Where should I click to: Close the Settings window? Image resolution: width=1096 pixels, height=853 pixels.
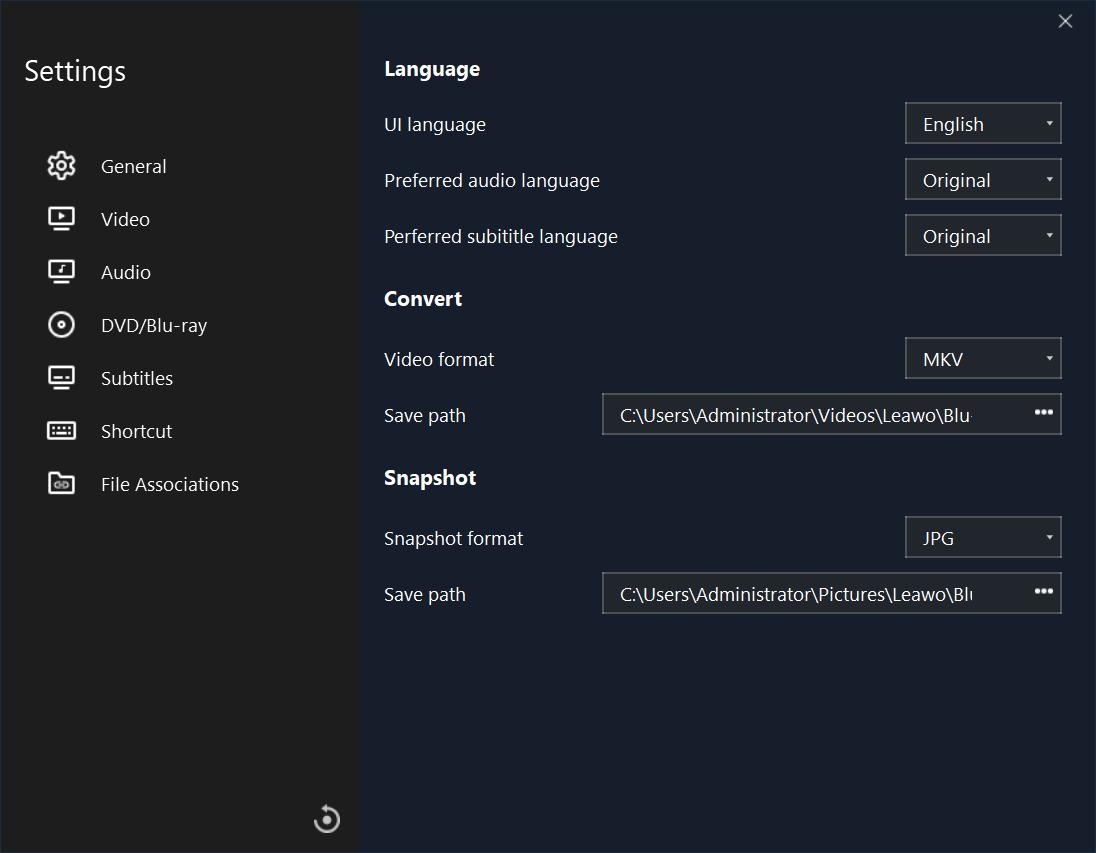pyautogui.click(x=1065, y=21)
